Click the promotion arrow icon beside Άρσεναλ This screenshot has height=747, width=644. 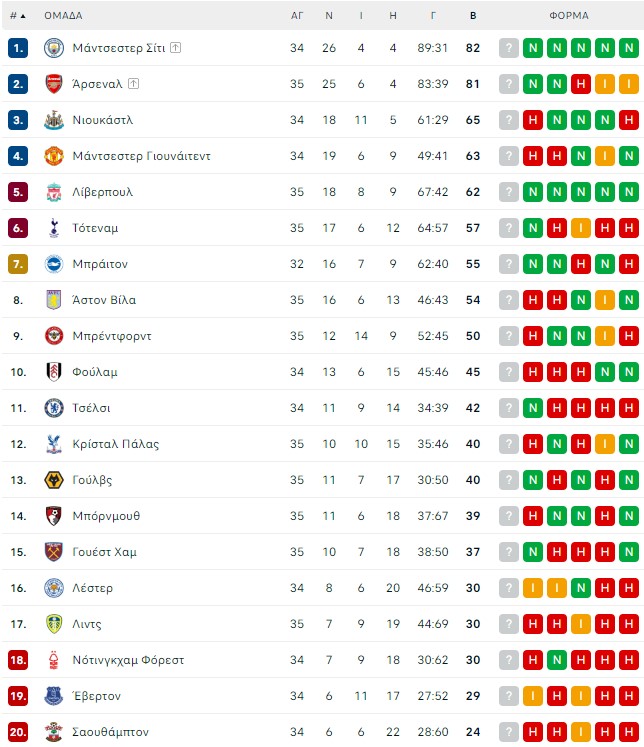tap(133, 84)
